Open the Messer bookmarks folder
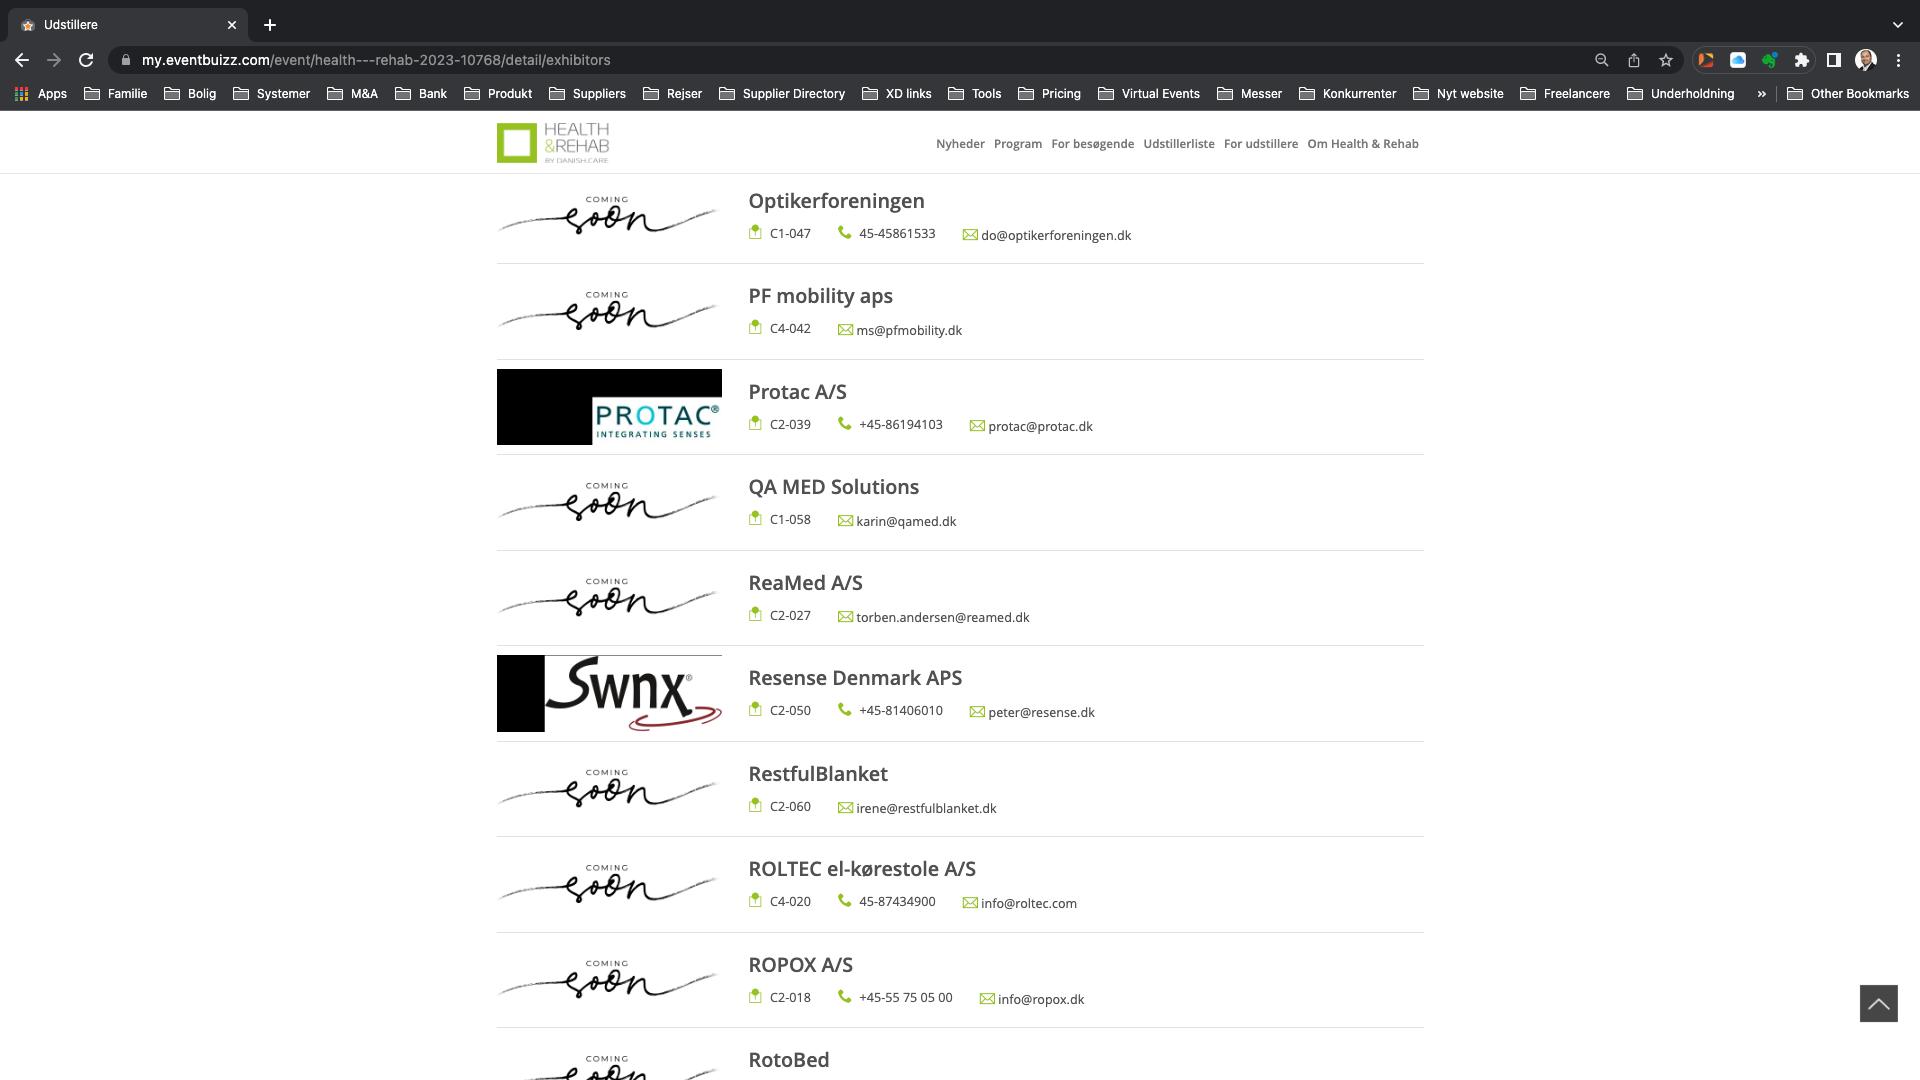This screenshot has height=1080, width=1920. pos(1249,94)
